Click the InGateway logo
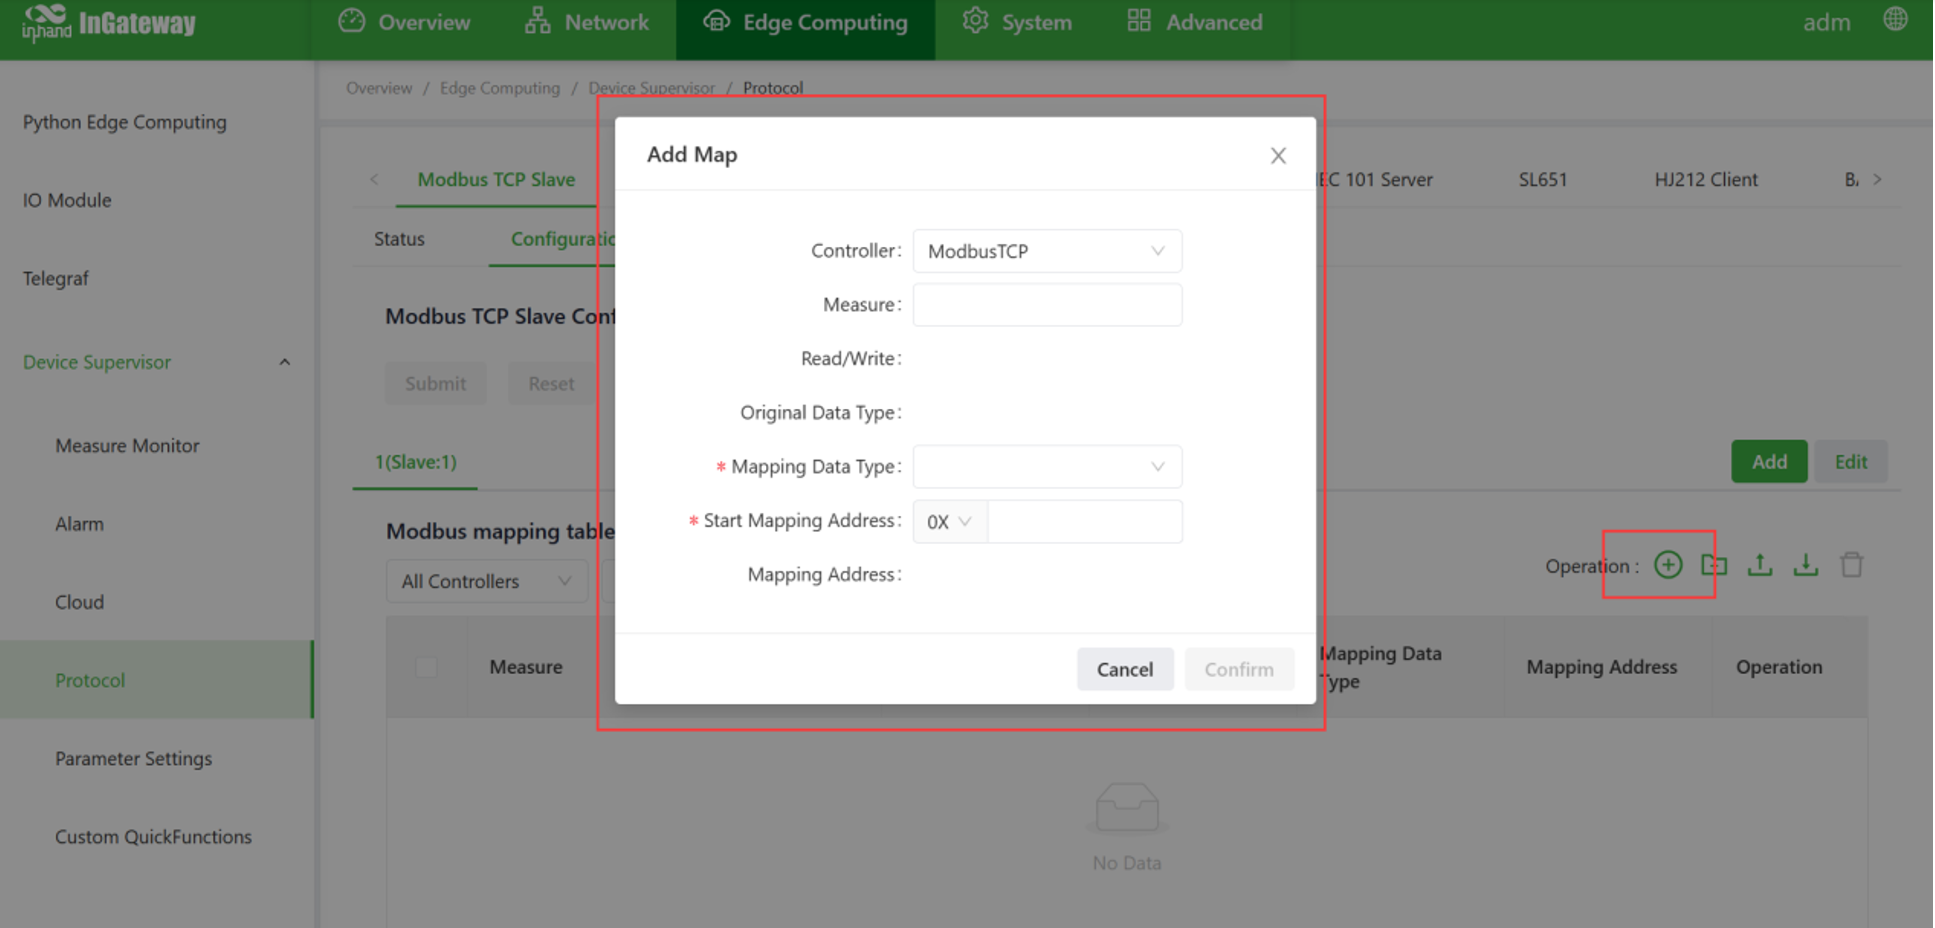 (108, 22)
